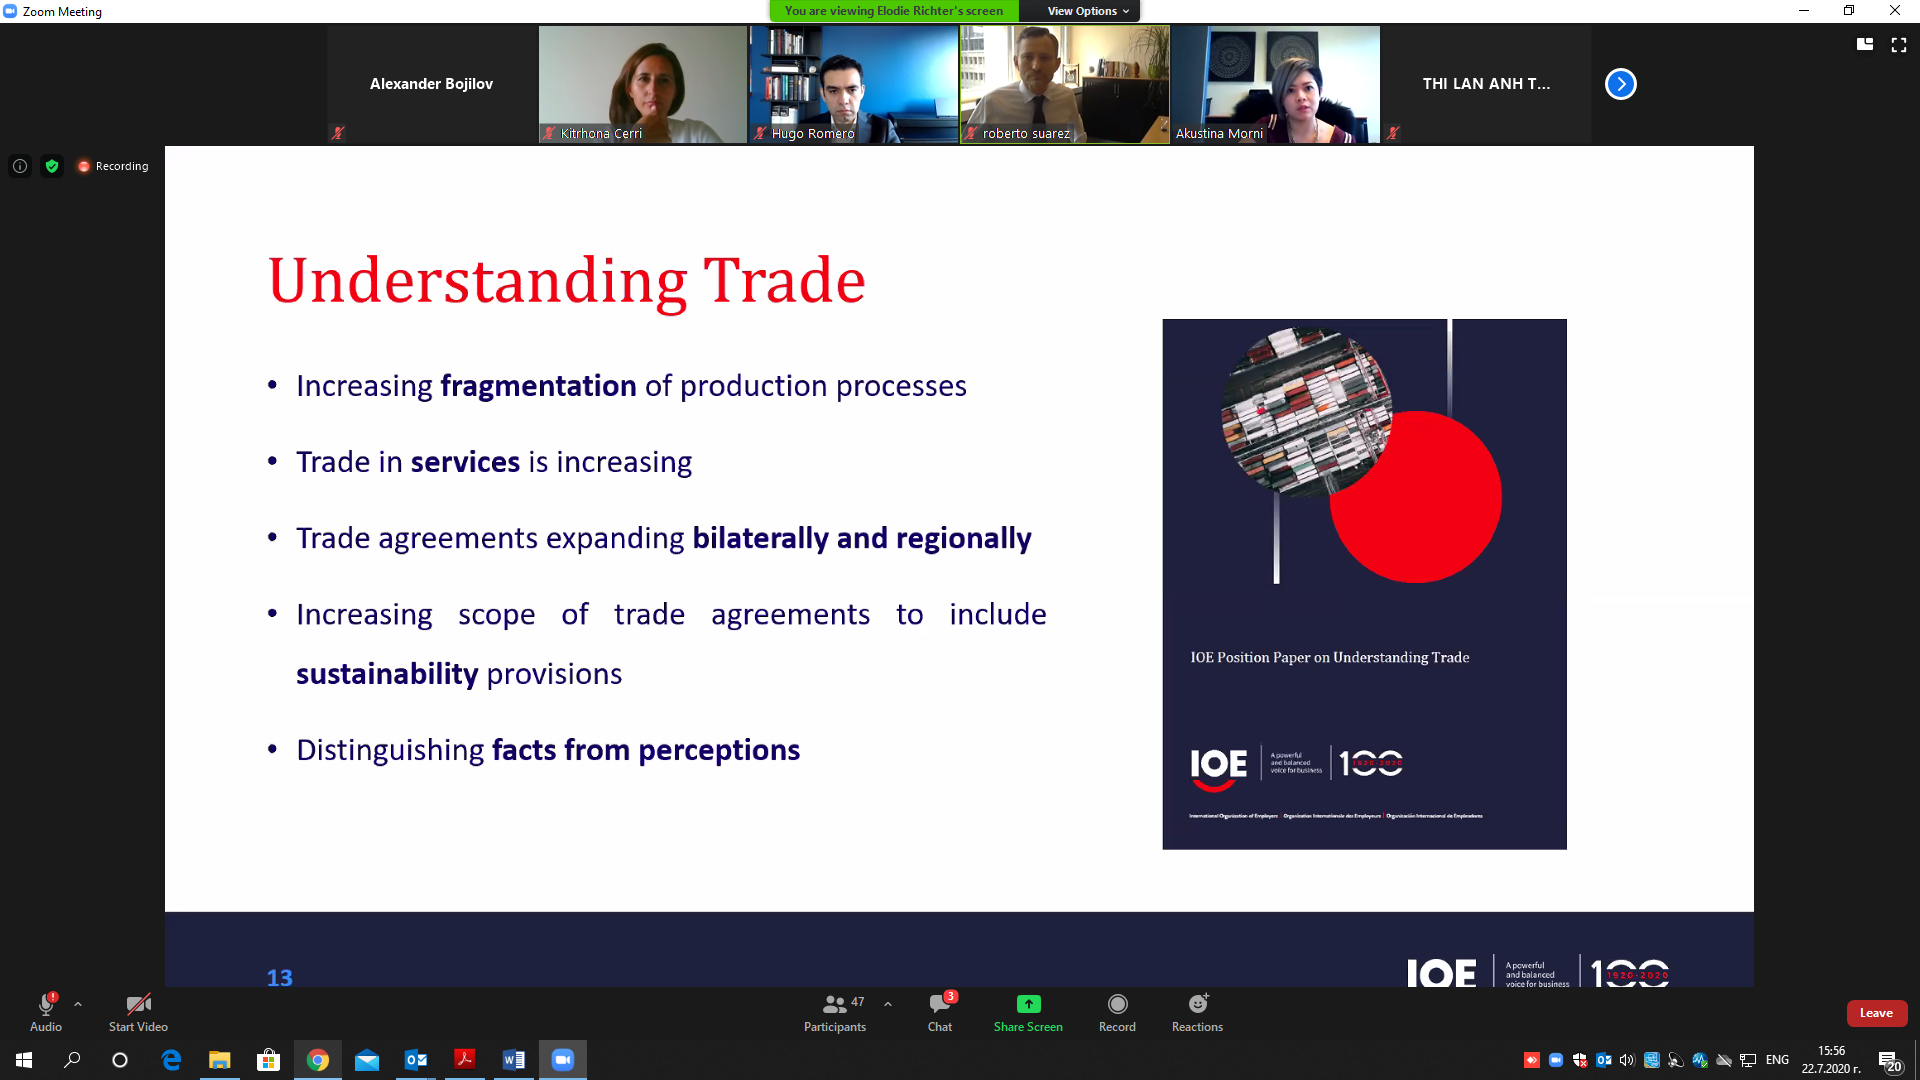Screen dimensions: 1920x1080
Task: Start recording with the Record button
Action: click(1117, 1012)
